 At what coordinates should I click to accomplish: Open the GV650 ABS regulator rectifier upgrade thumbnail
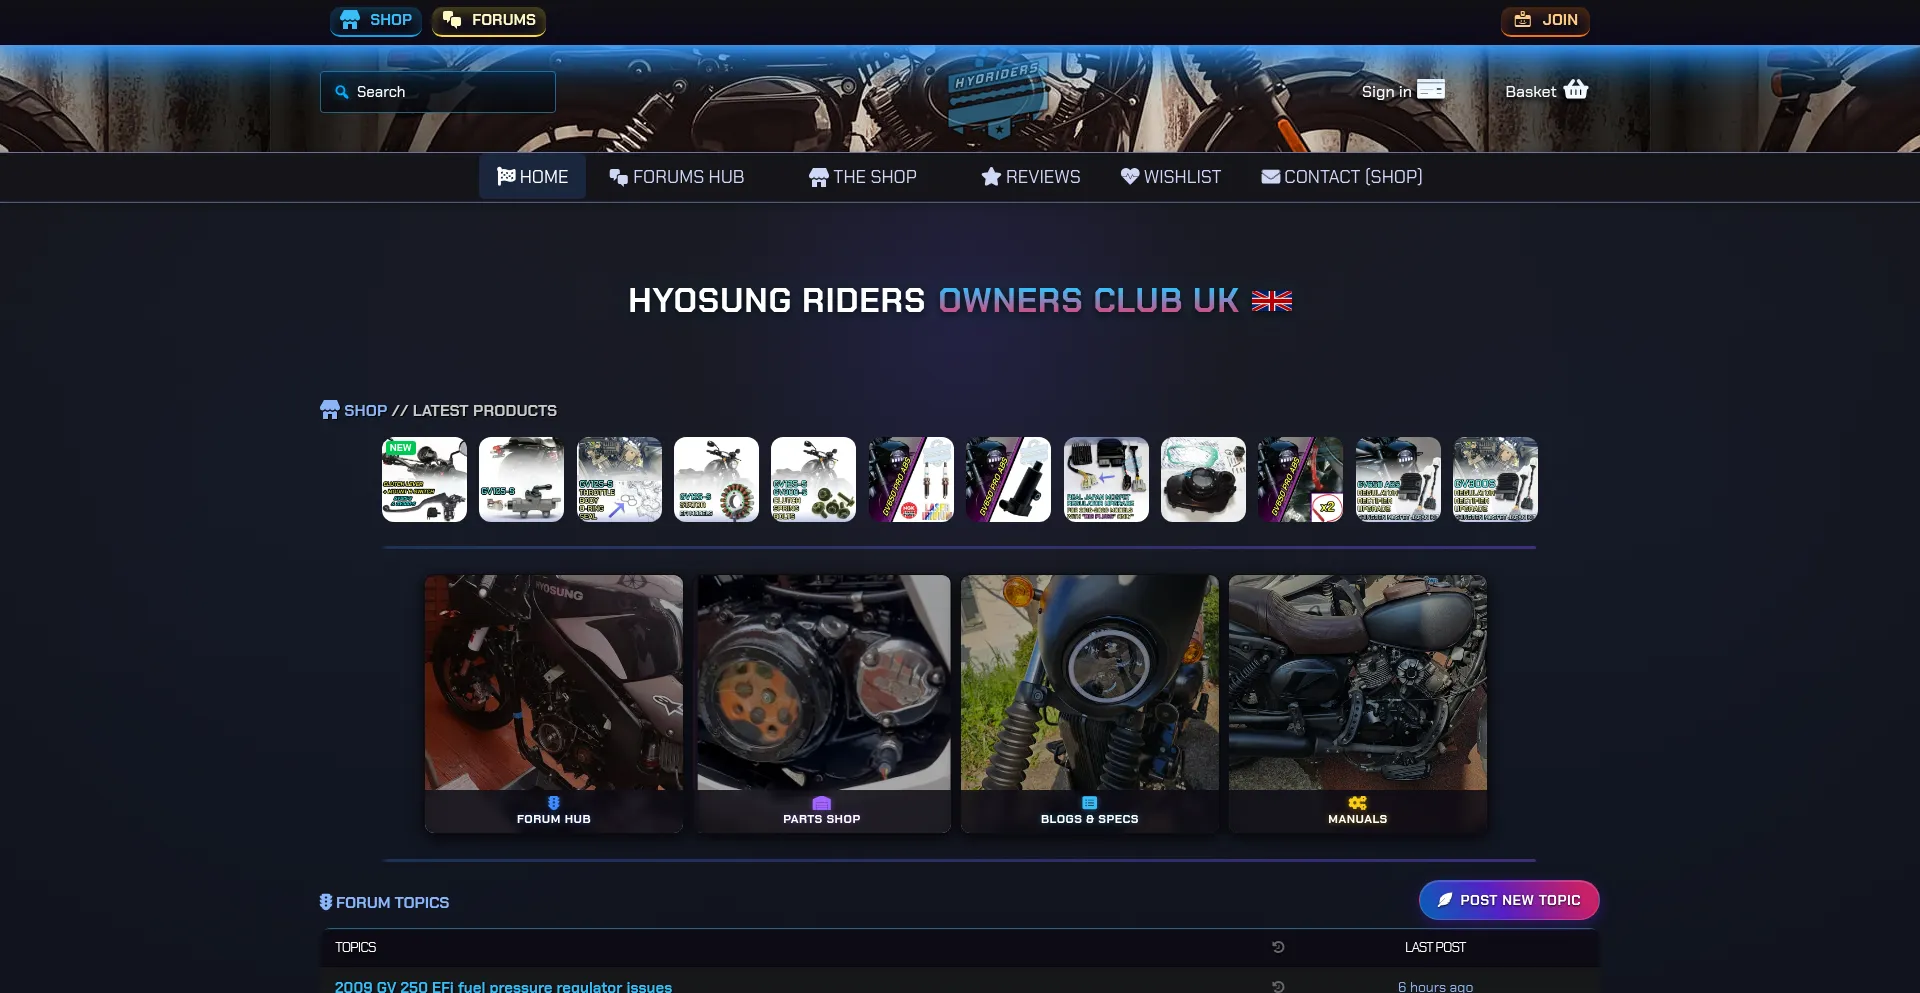click(1398, 479)
